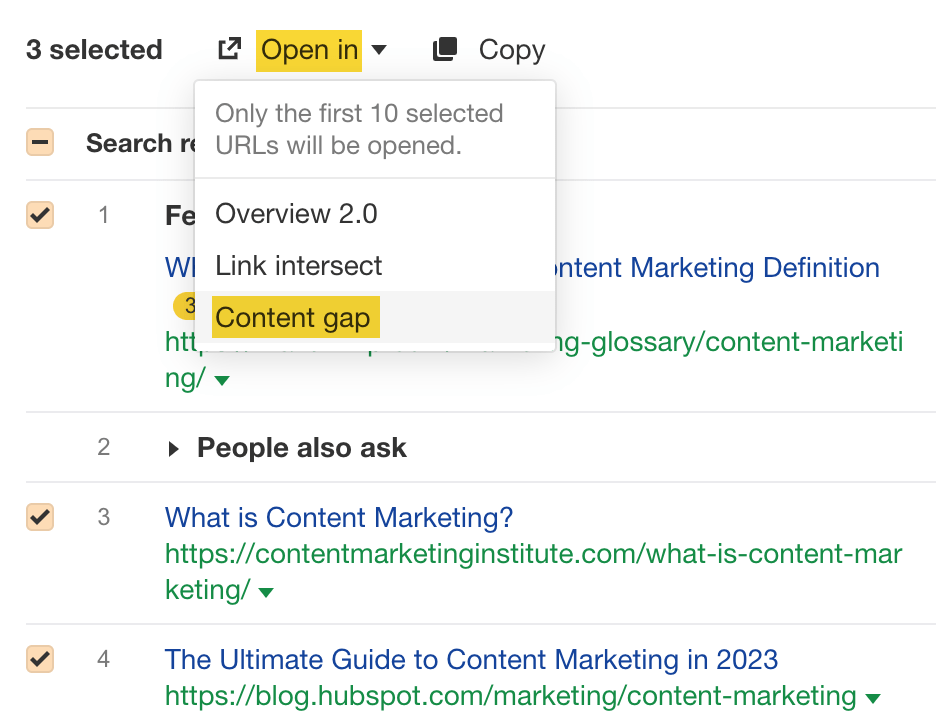This screenshot has width=936, height=716.
Task: Click the contentmarketinginstitute.com green URL
Action: [x=532, y=554]
